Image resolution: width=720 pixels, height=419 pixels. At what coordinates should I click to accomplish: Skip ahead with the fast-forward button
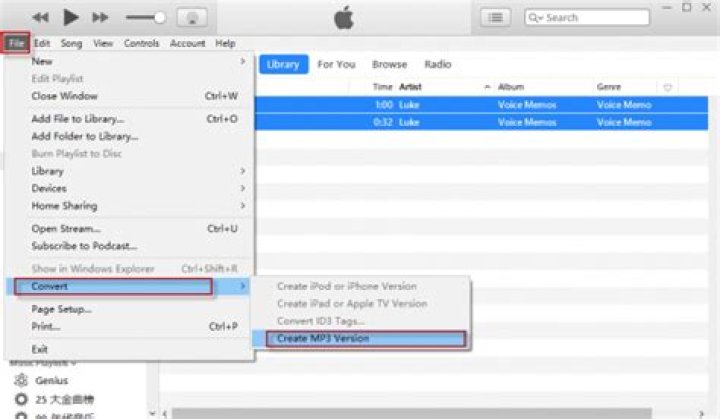100,18
